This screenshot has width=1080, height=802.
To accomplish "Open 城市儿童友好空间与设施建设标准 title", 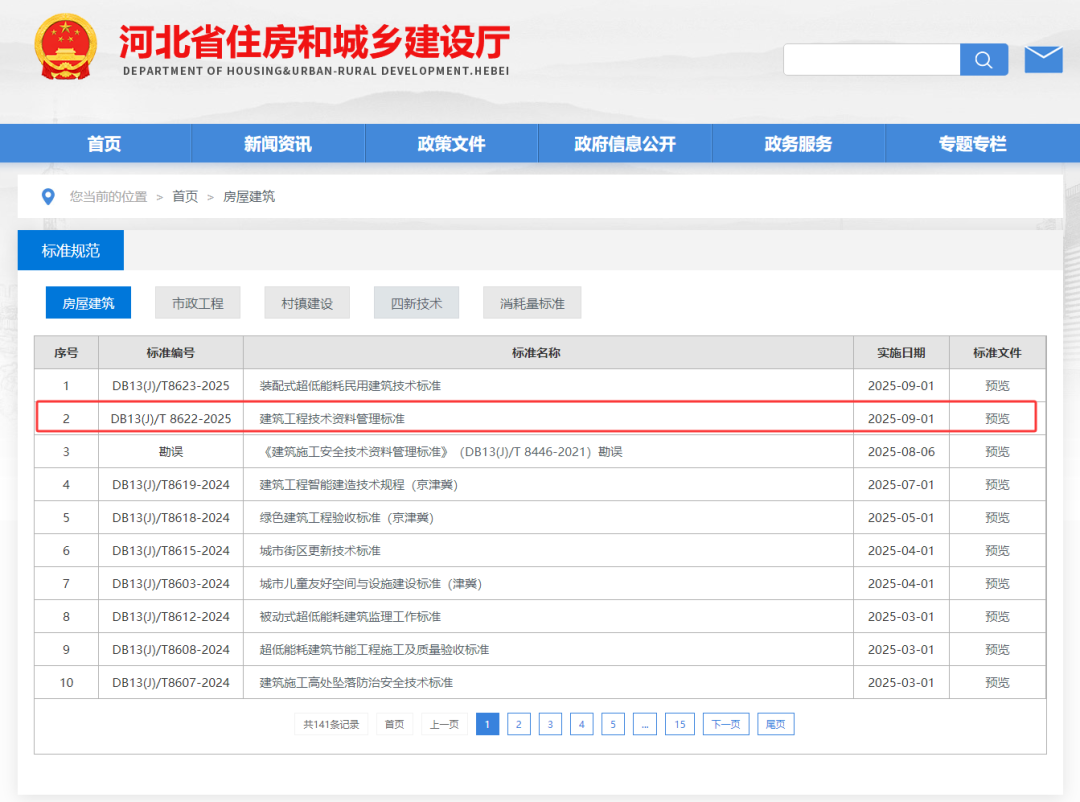I will 371,584.
